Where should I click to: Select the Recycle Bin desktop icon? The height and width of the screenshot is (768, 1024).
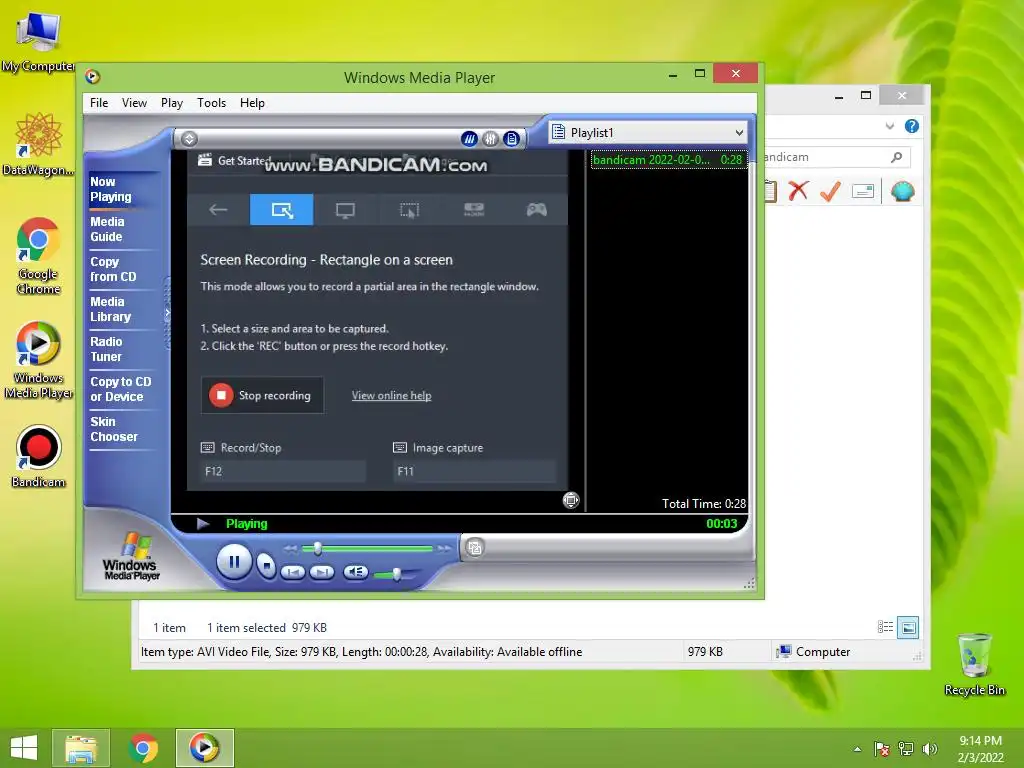coord(975,665)
